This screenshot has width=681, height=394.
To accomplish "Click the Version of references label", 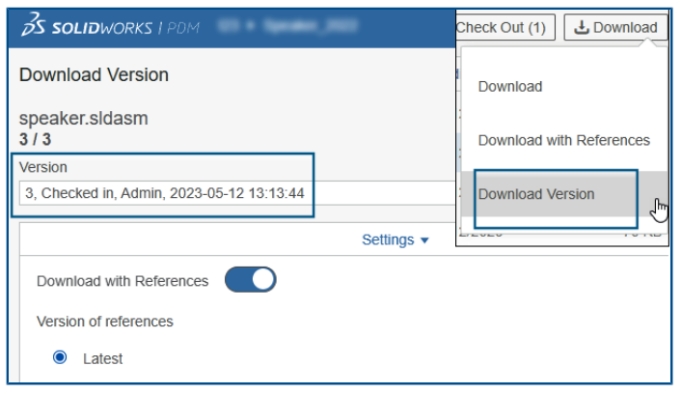I will (x=105, y=321).
